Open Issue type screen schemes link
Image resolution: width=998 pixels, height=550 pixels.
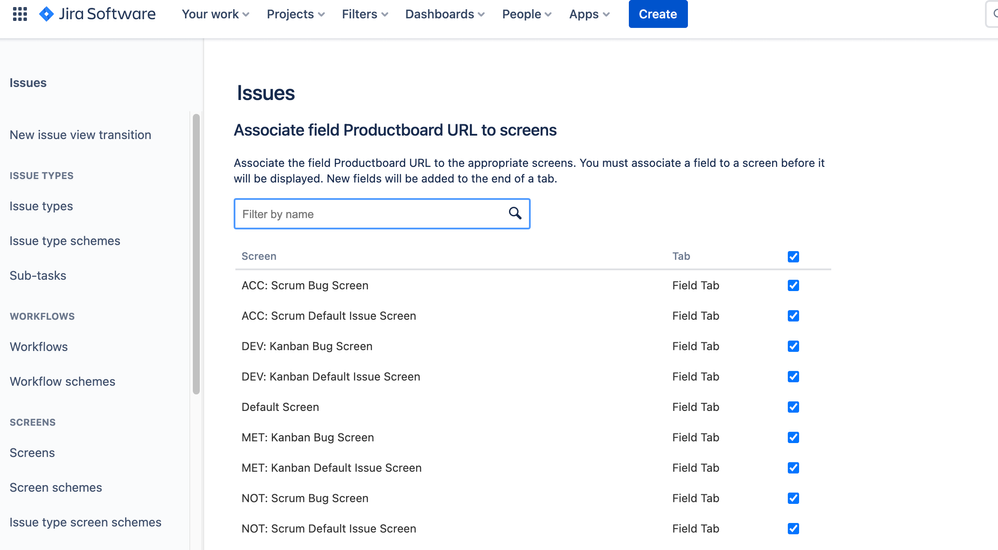click(x=85, y=523)
